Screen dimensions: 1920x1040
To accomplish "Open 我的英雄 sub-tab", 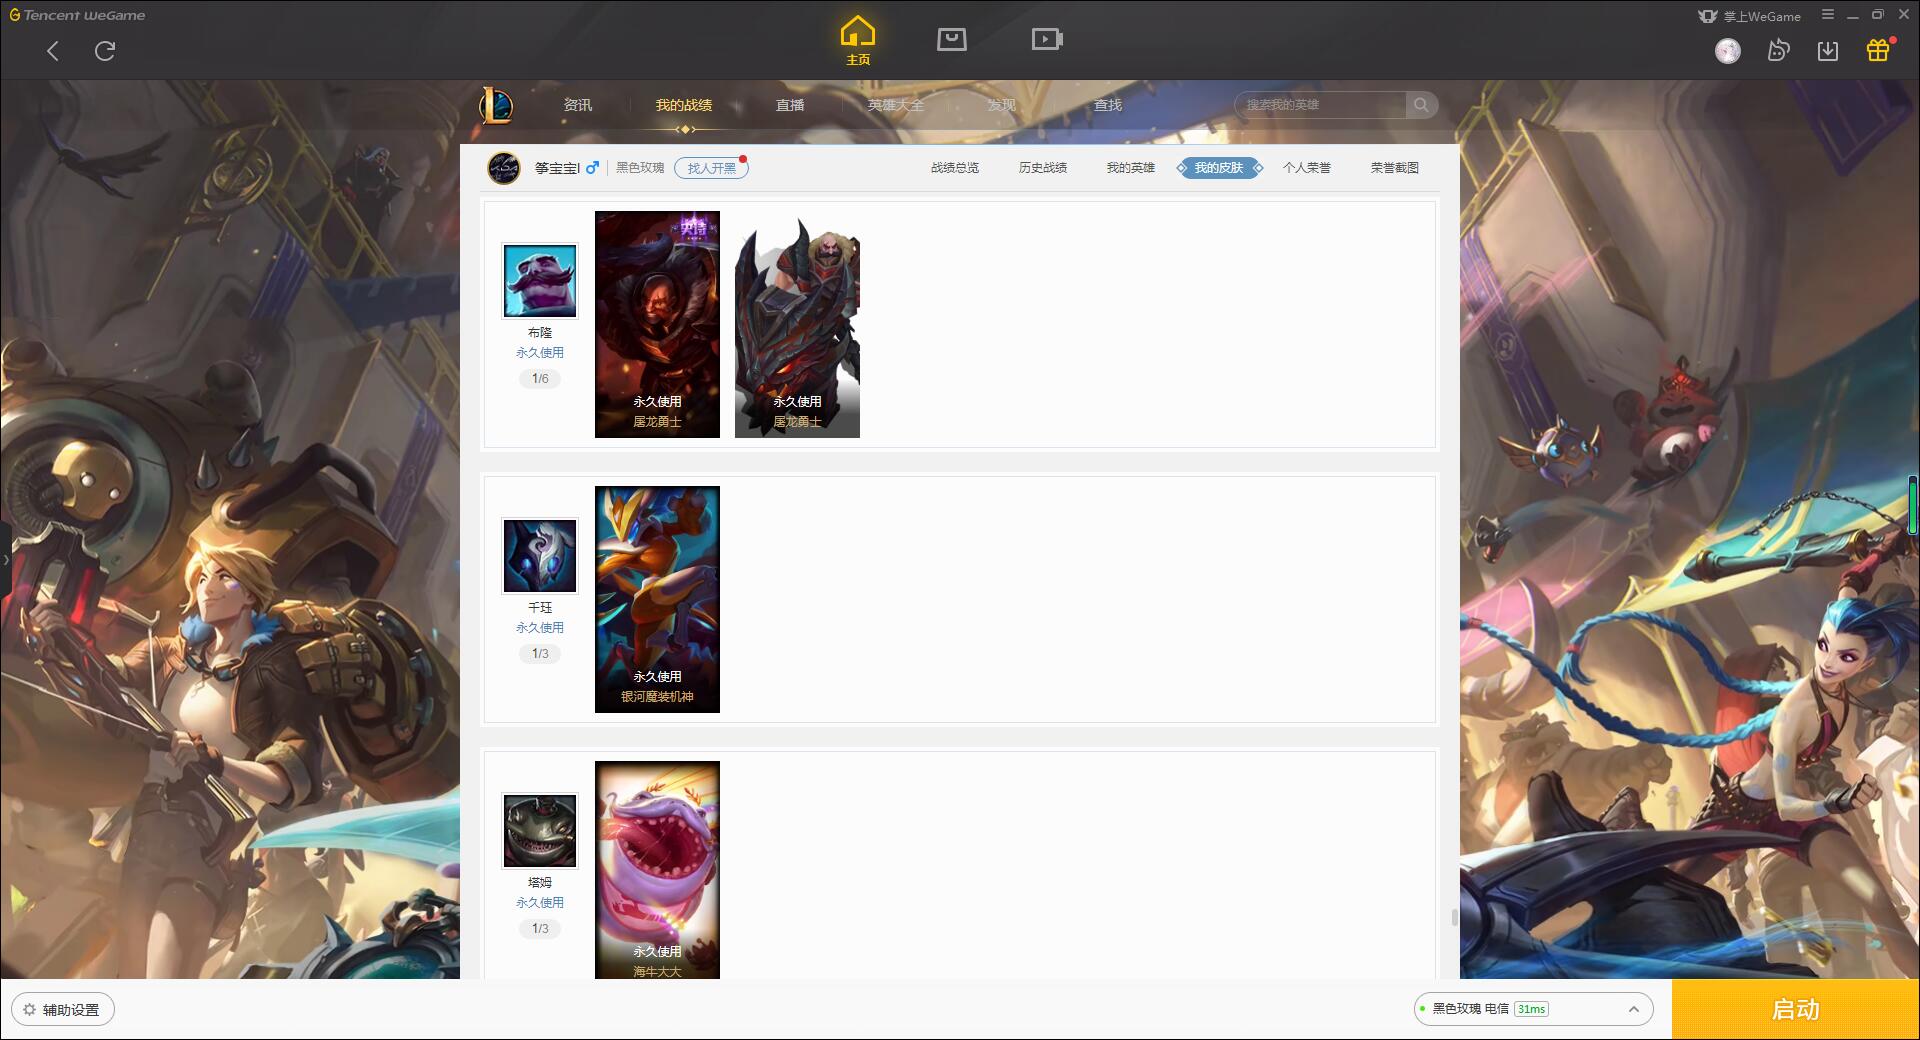I will click(1131, 168).
